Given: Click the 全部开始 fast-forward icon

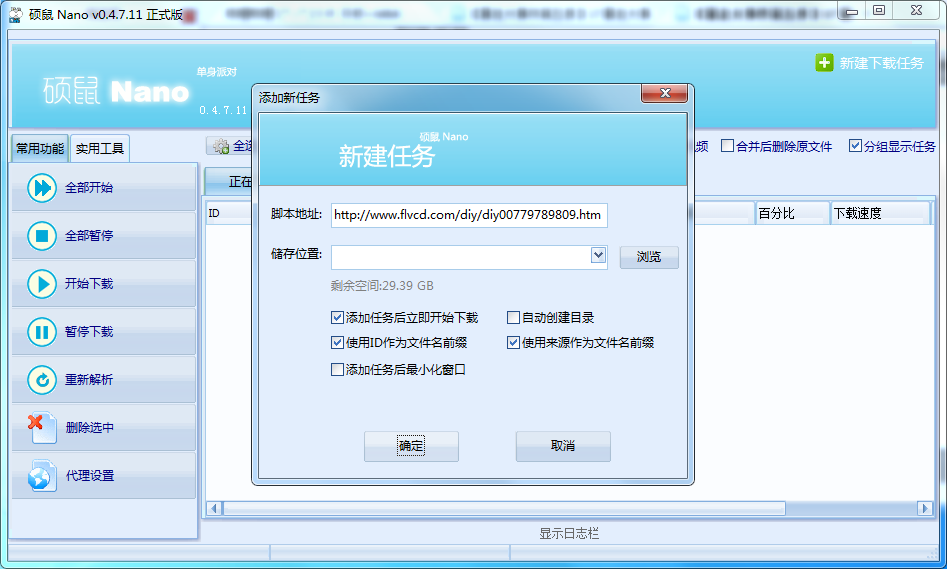Looking at the screenshot, I should [x=42, y=188].
